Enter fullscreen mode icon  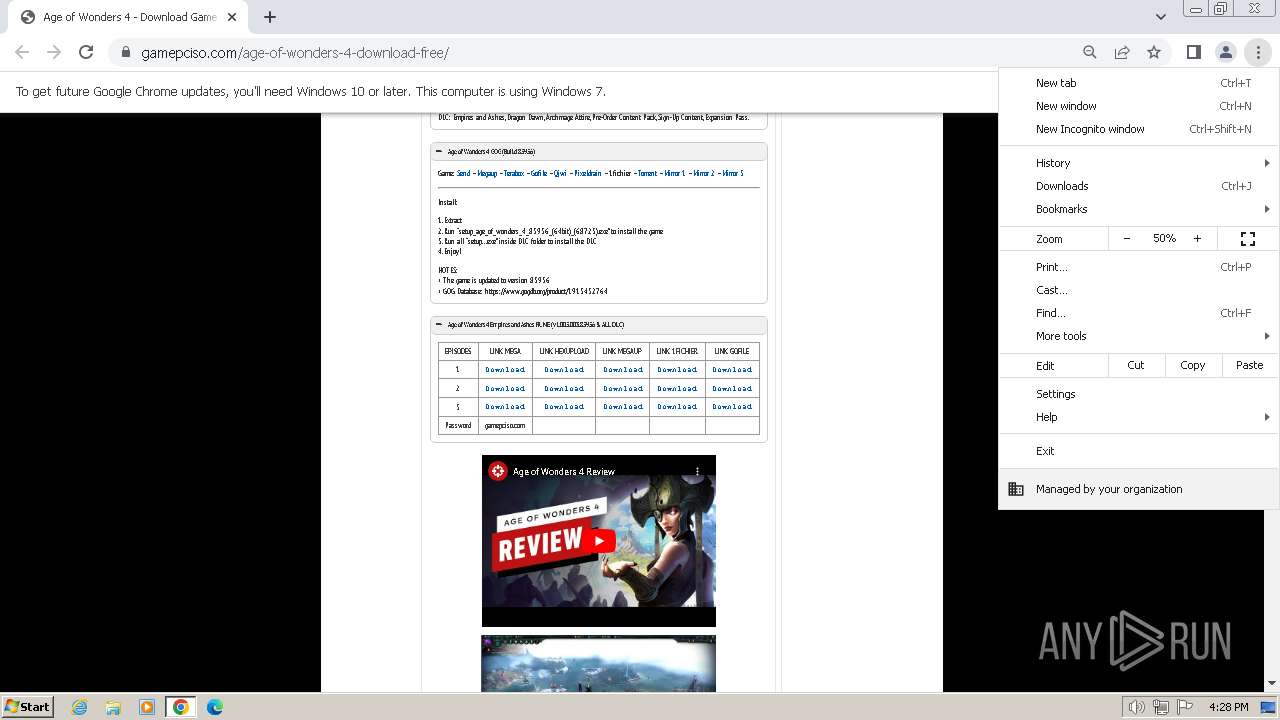point(1248,239)
